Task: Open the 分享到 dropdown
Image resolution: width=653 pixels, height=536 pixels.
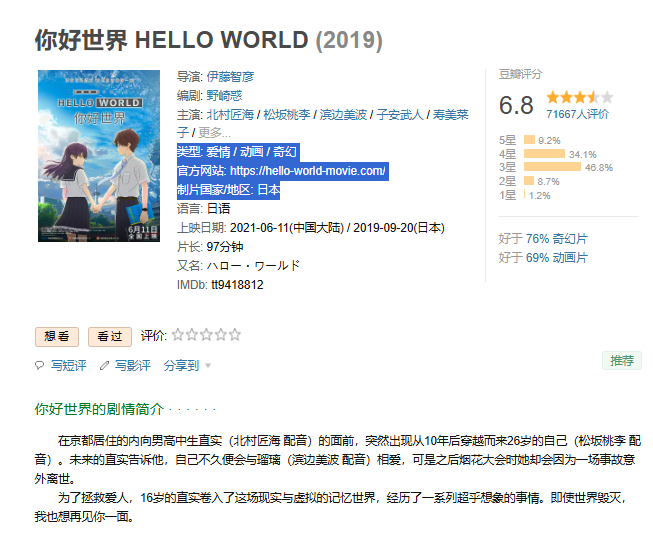Action: tap(187, 366)
